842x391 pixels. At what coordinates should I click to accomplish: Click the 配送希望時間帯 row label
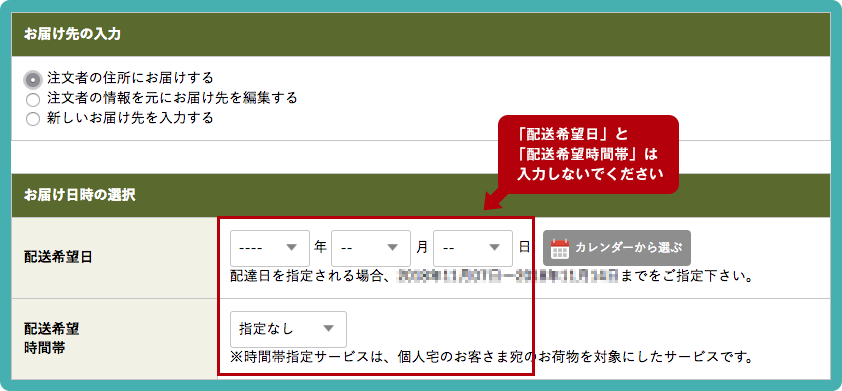tap(52, 338)
